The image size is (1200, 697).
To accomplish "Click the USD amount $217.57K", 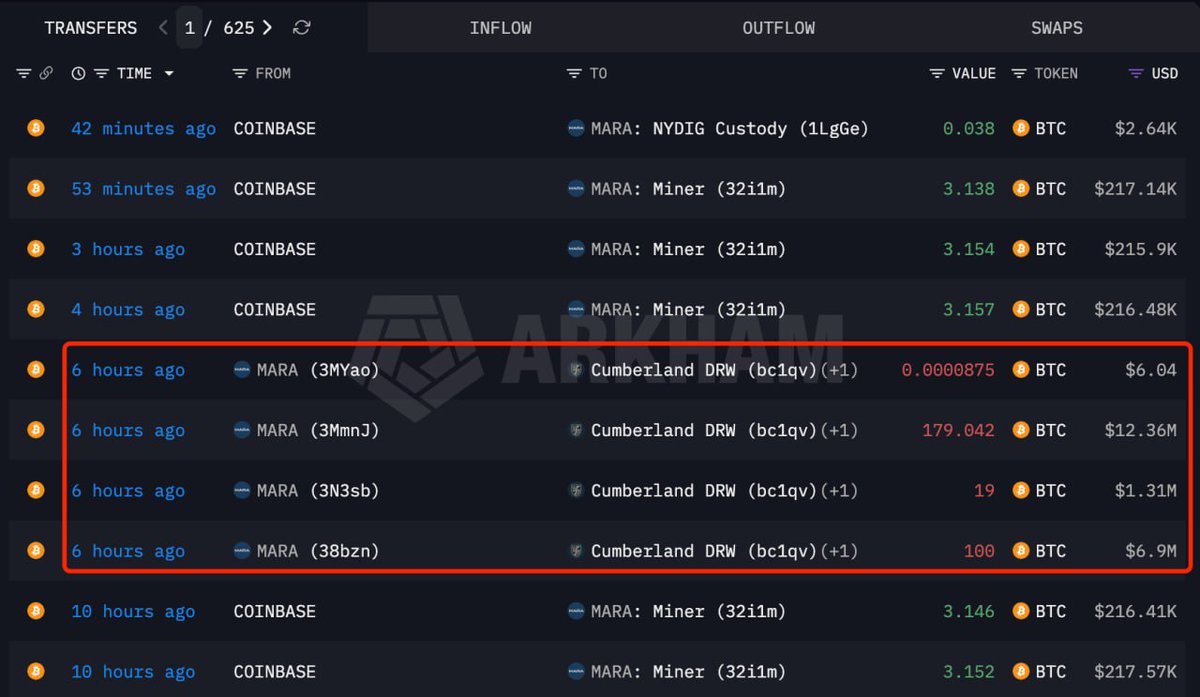I will [1135, 672].
